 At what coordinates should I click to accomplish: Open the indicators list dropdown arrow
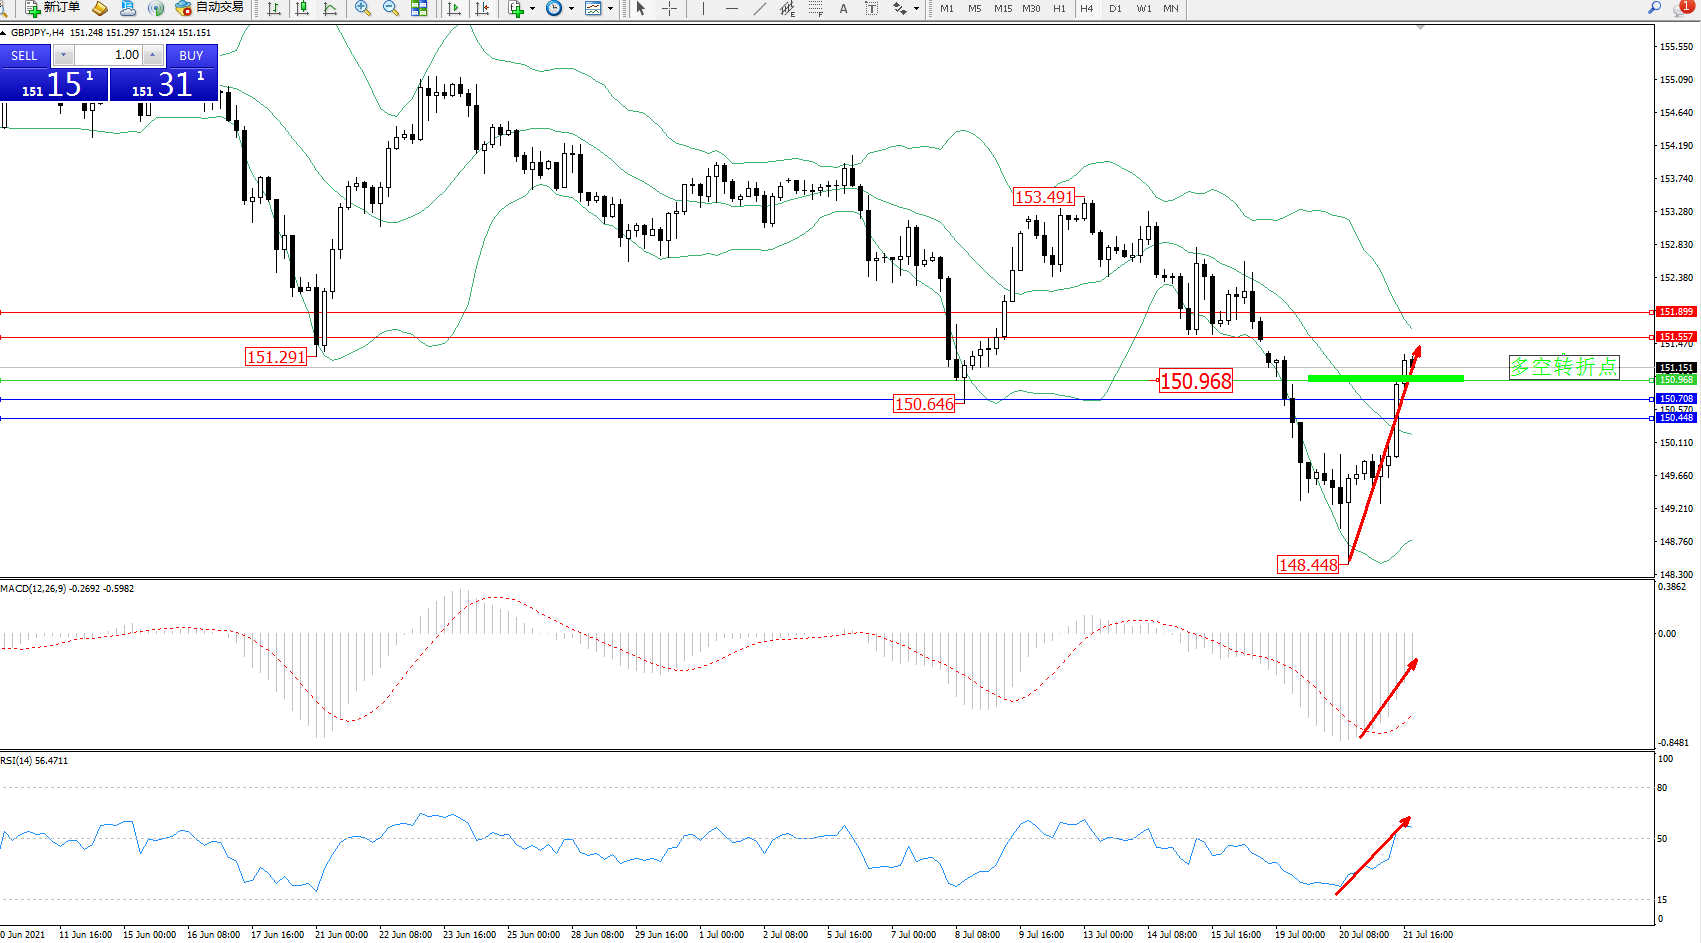532,8
